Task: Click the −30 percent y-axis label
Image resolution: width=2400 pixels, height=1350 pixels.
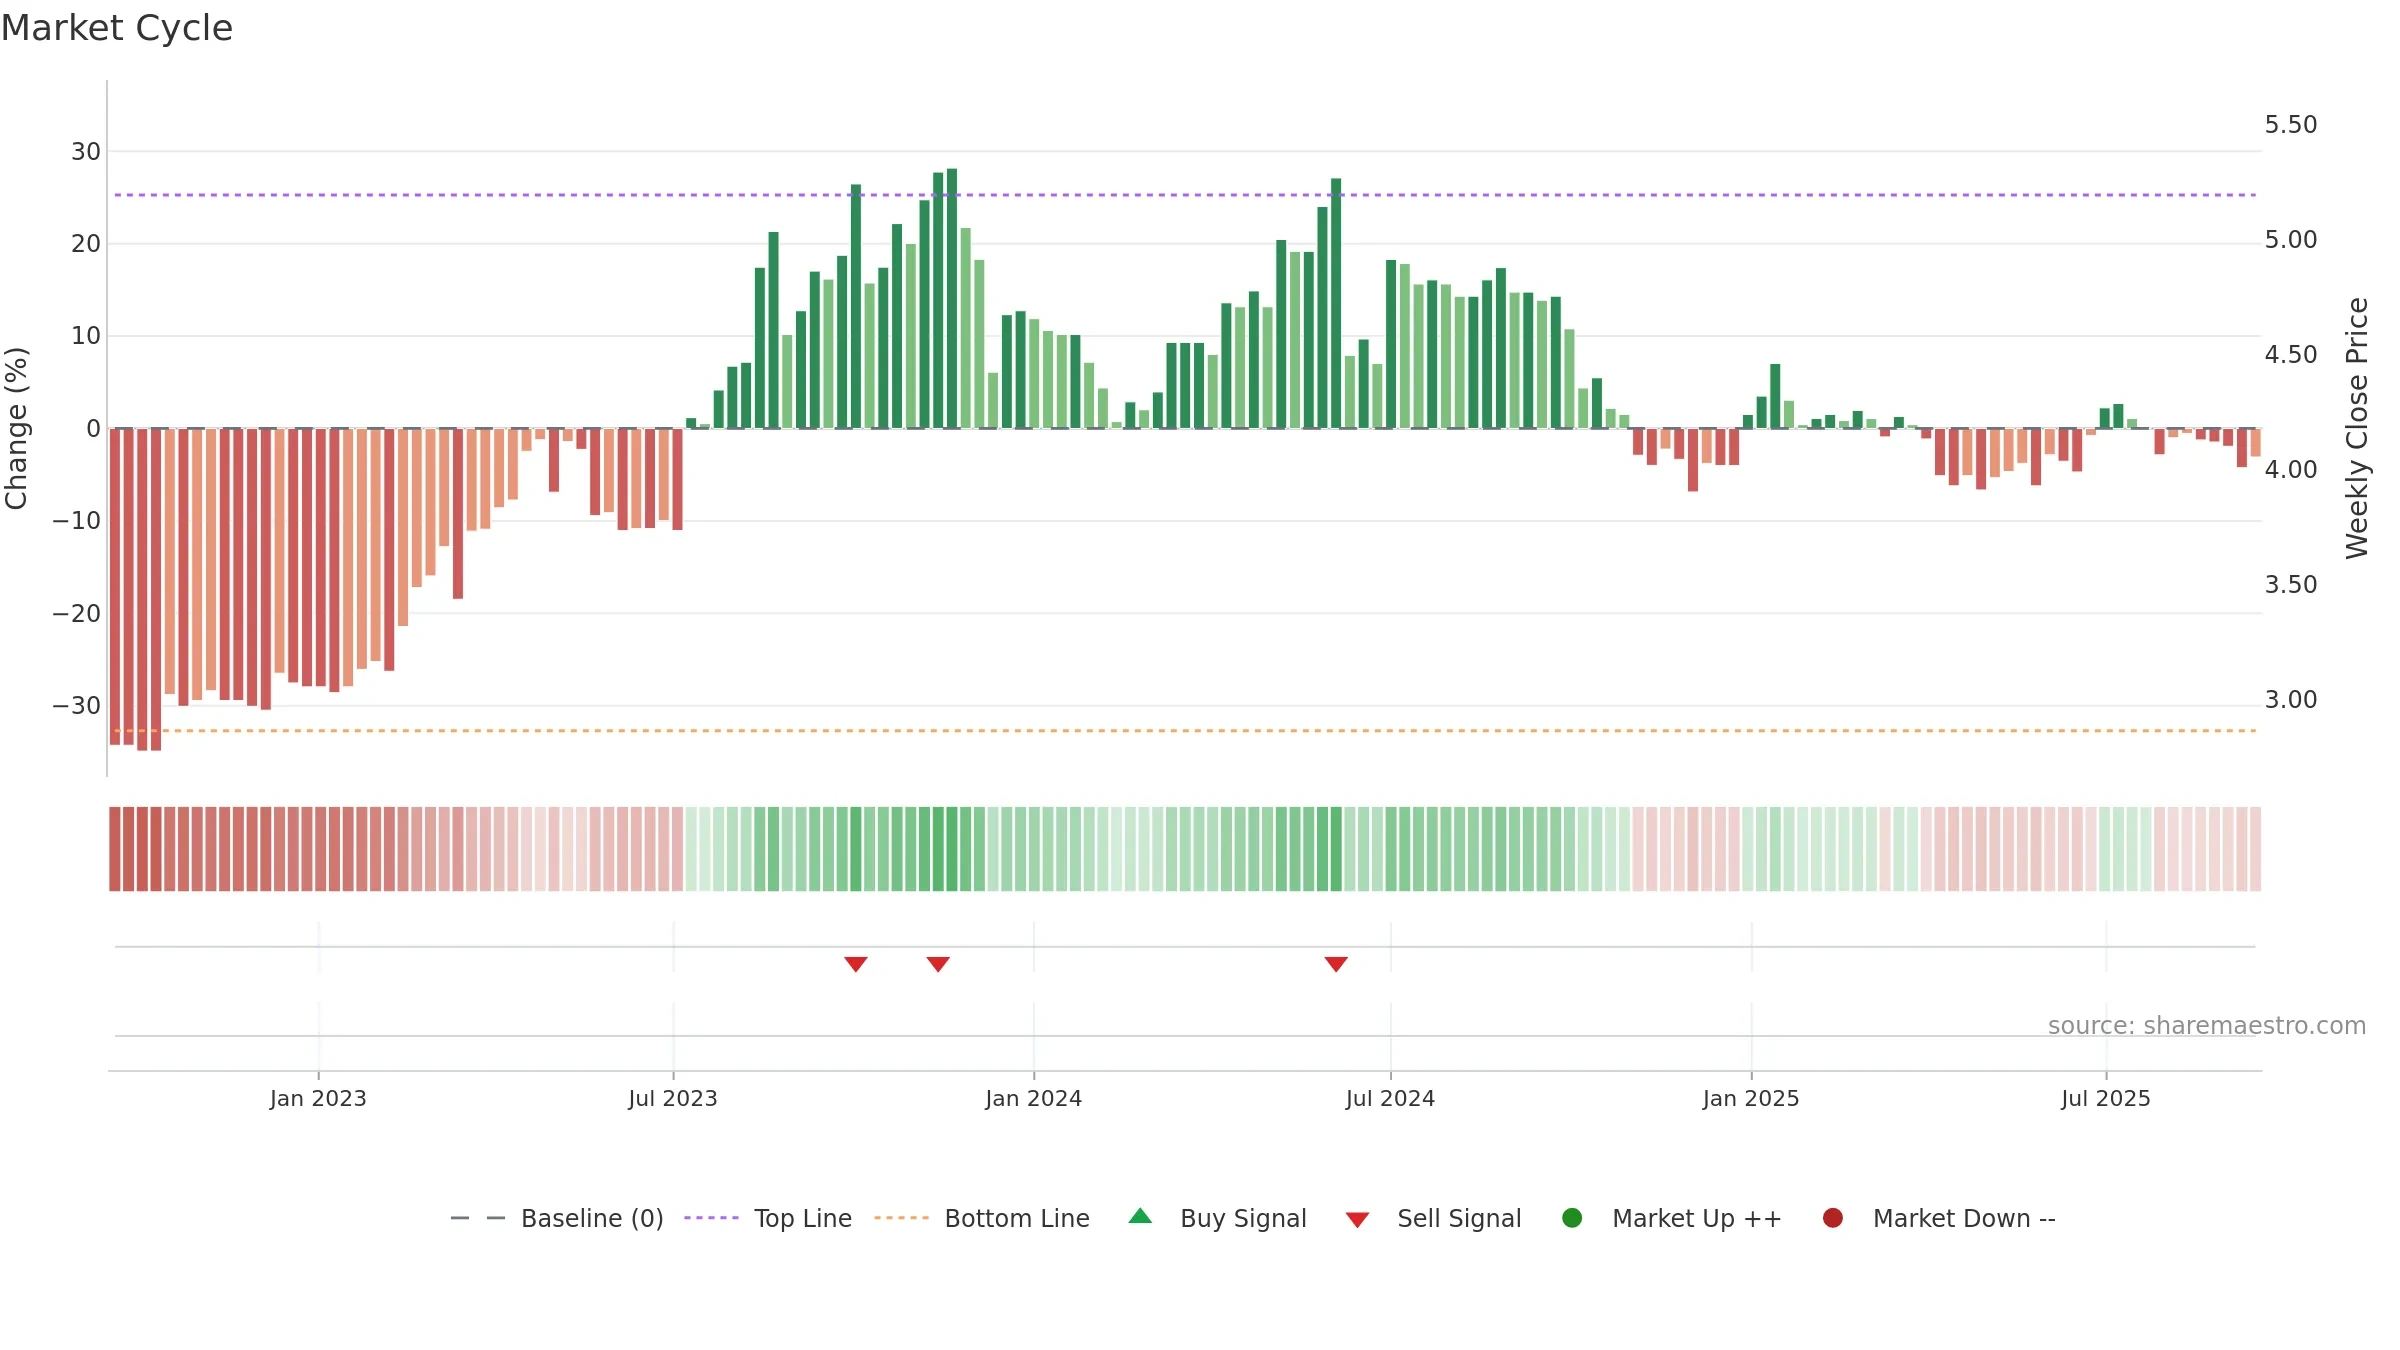Action: coord(77,706)
